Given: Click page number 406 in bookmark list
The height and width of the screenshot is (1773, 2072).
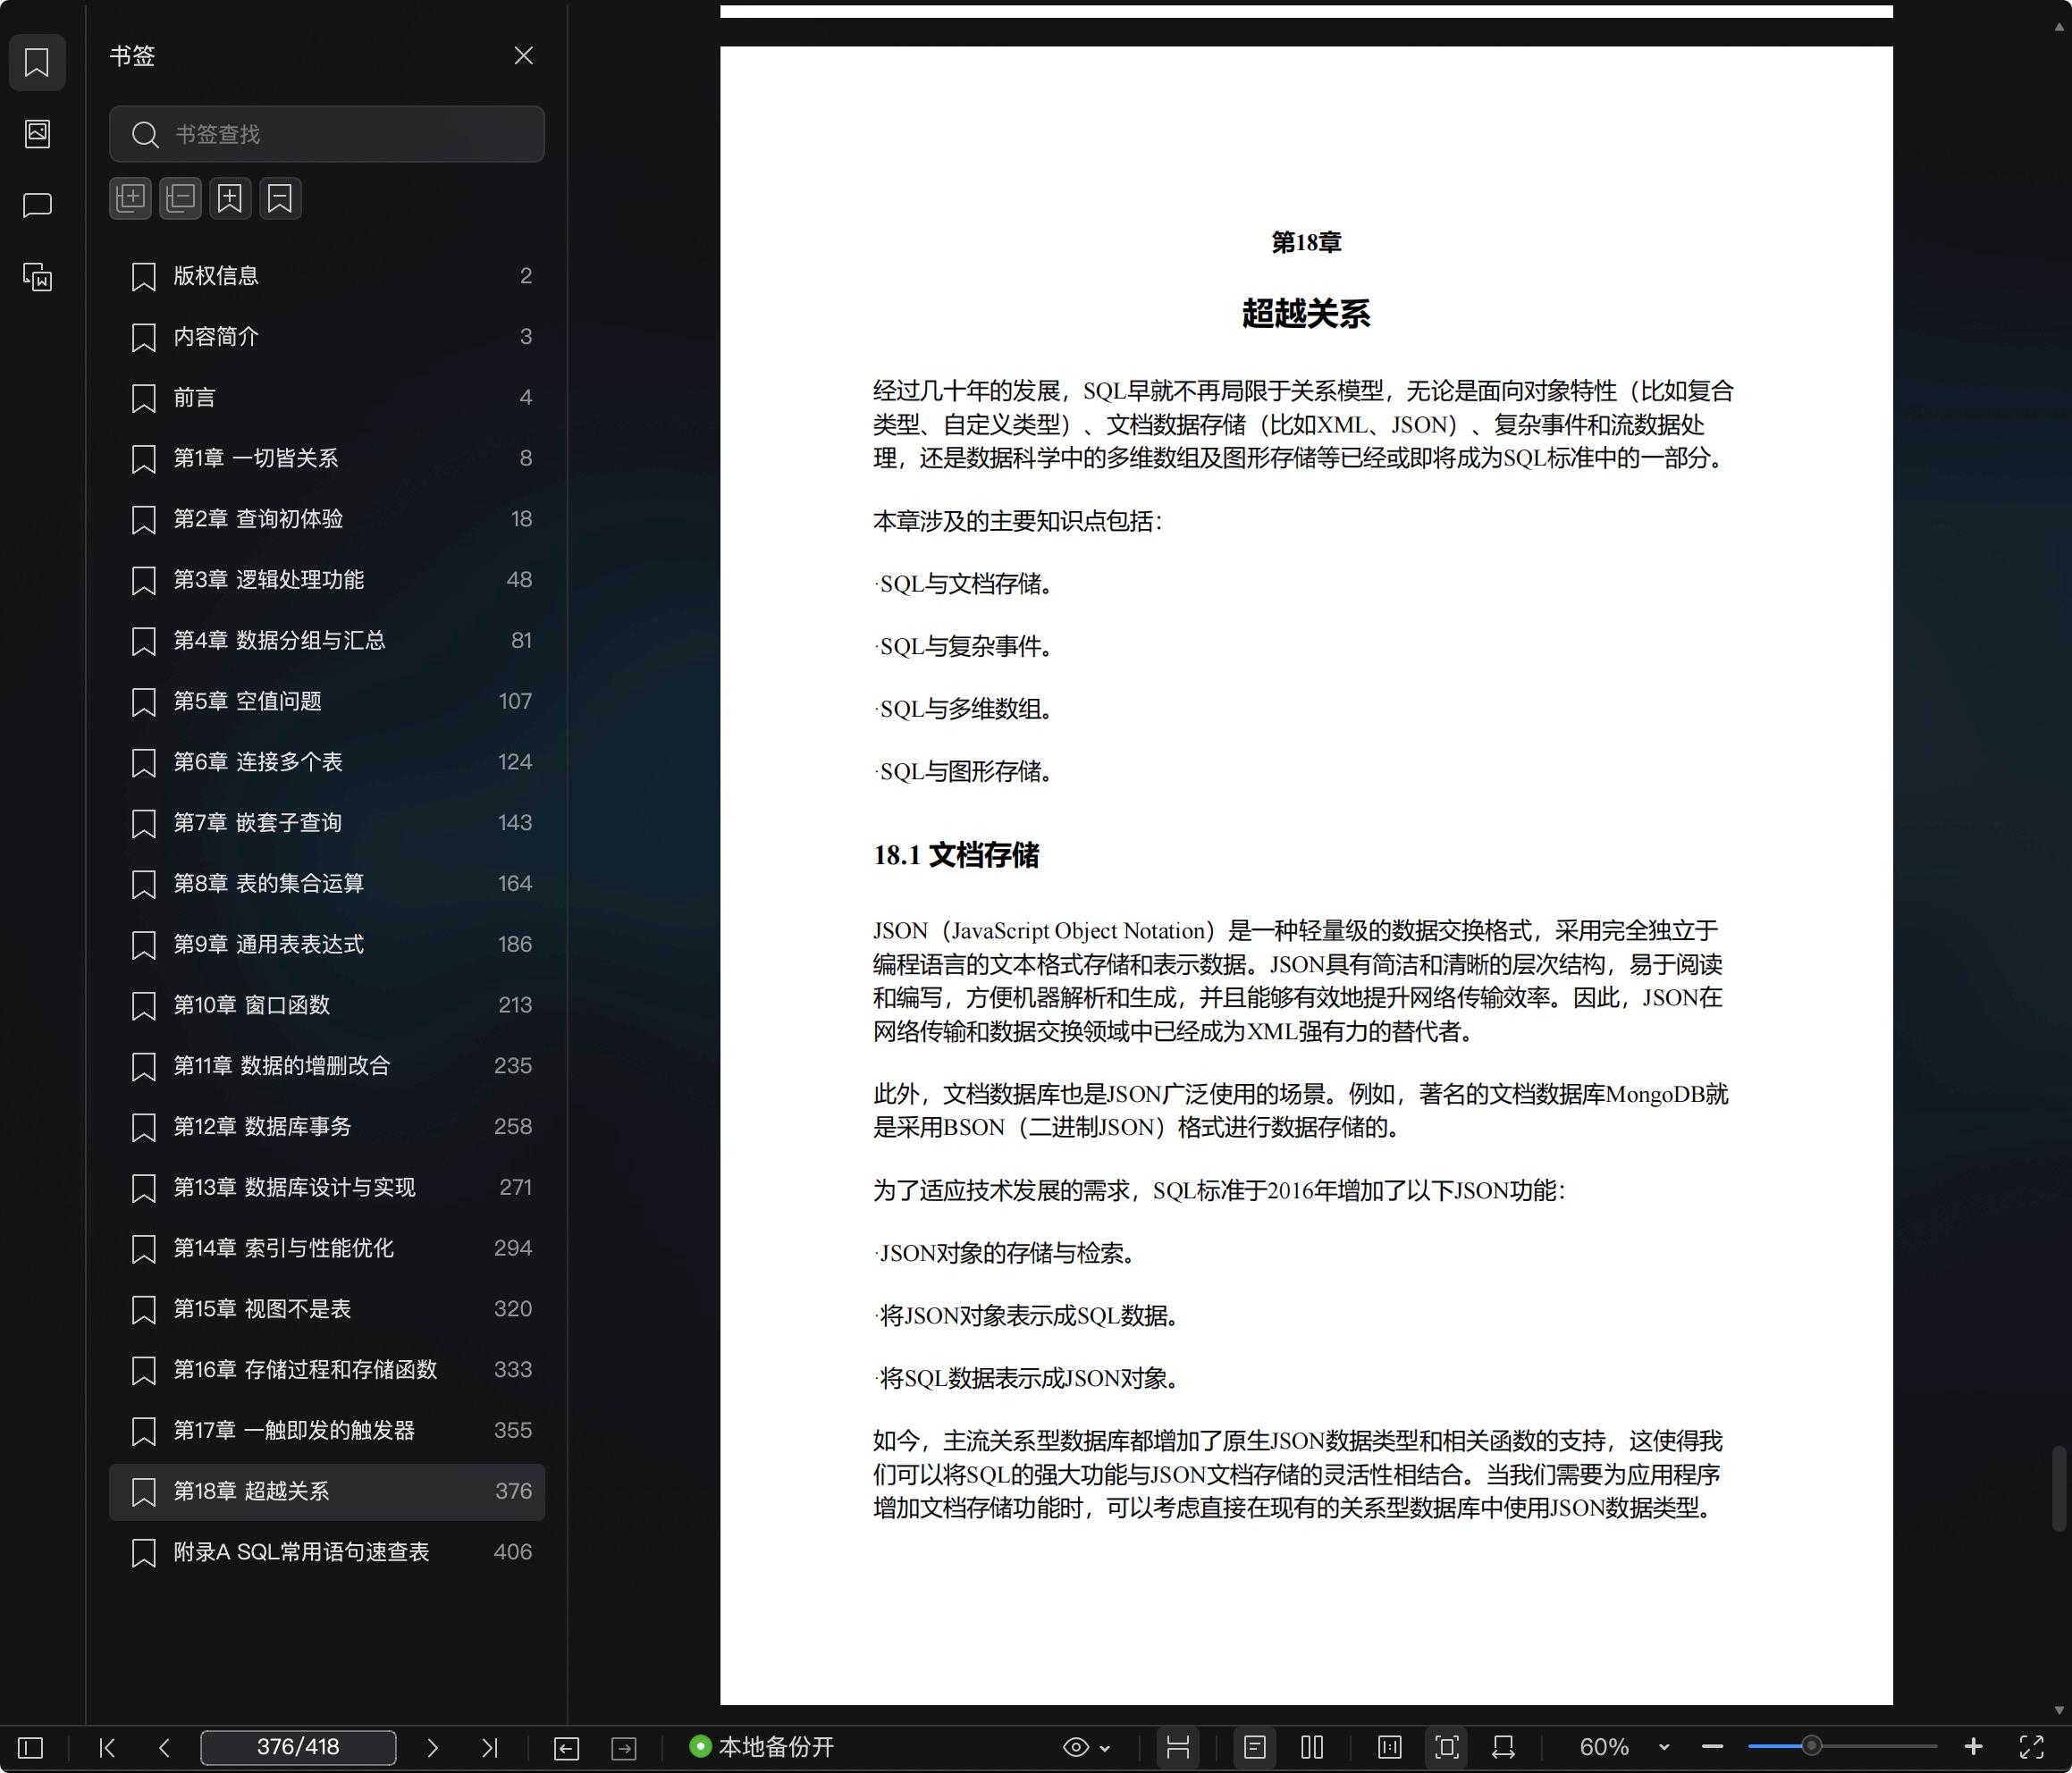Looking at the screenshot, I should coord(512,1553).
